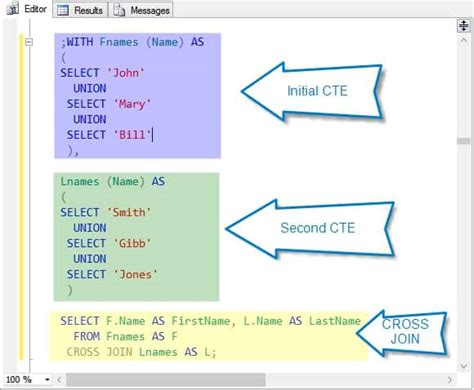Click the Messages tab icon
Screen dimensions: 474x390
click(x=119, y=10)
